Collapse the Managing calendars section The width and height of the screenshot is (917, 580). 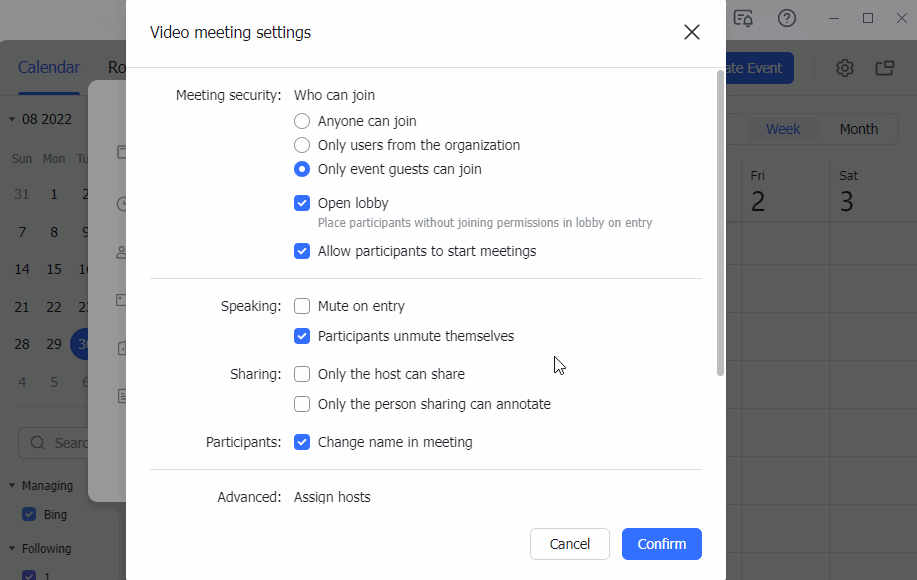tap(12, 486)
